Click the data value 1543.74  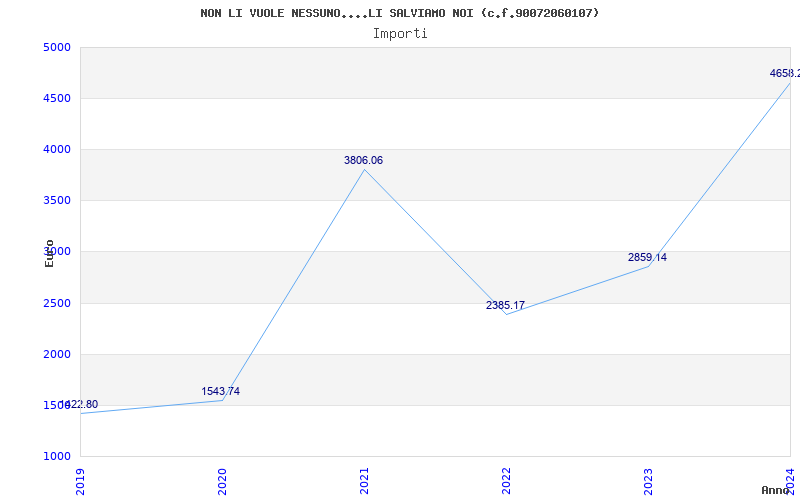[220, 391]
